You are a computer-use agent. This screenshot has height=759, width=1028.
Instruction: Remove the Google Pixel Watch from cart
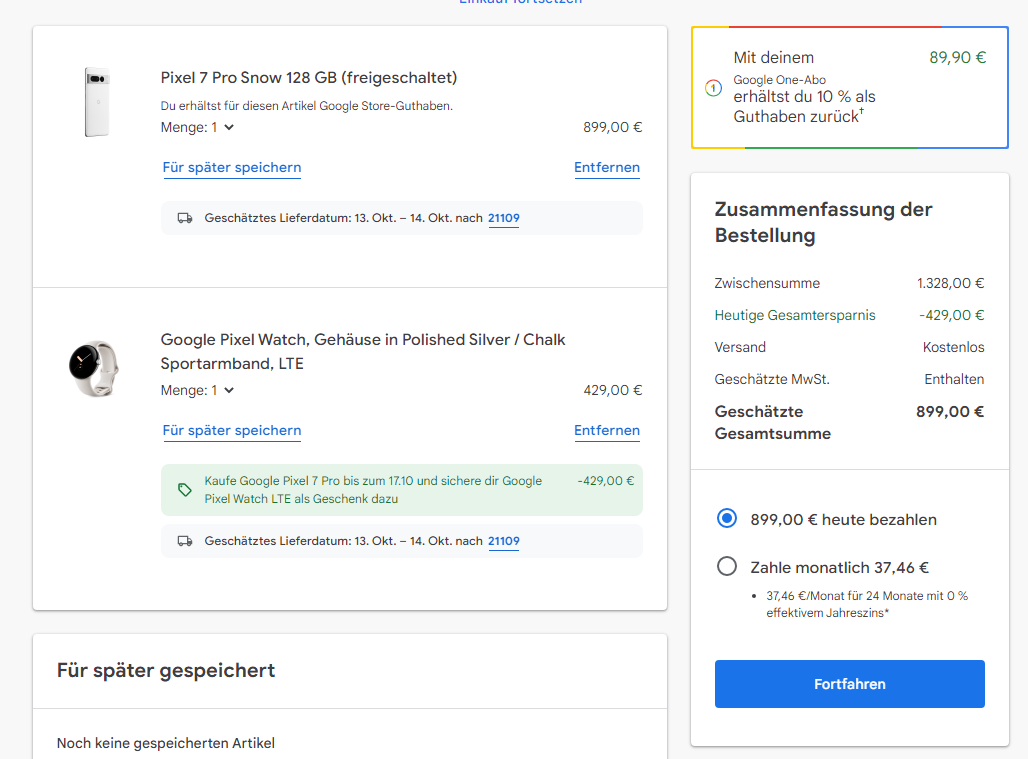(606, 430)
